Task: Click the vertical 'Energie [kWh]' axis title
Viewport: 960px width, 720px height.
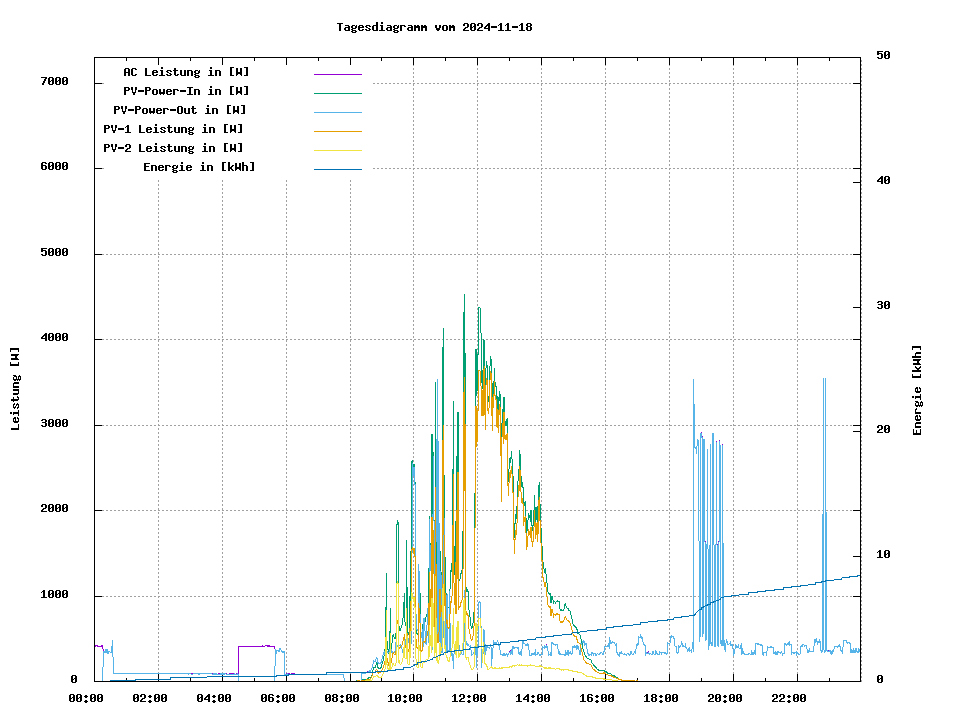Action: point(917,390)
